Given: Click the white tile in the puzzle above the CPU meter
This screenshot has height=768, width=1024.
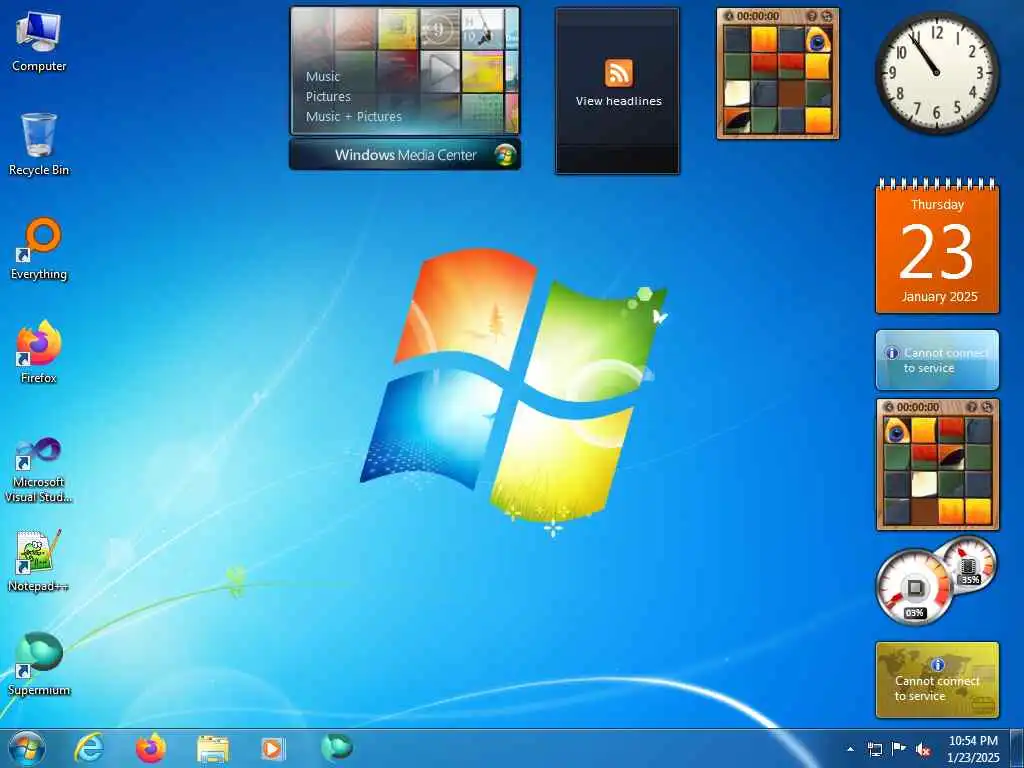Looking at the screenshot, I should 924,485.
